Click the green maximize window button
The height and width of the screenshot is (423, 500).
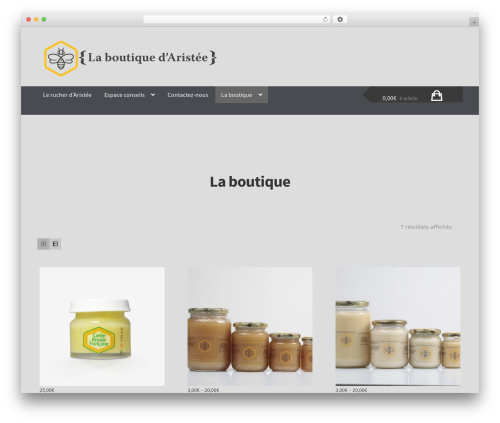44,20
